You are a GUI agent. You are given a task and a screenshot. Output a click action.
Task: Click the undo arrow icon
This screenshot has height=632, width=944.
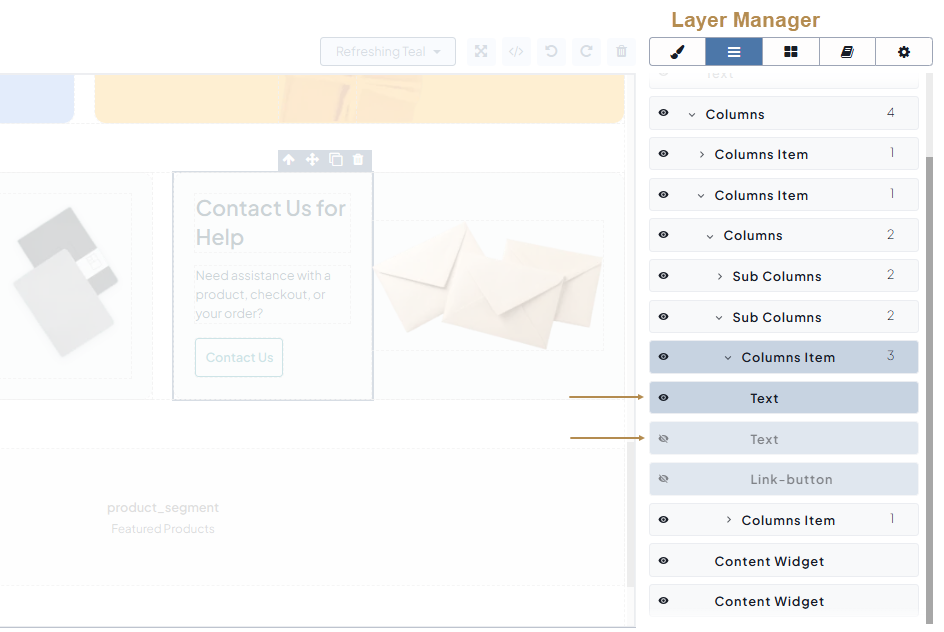click(x=551, y=52)
